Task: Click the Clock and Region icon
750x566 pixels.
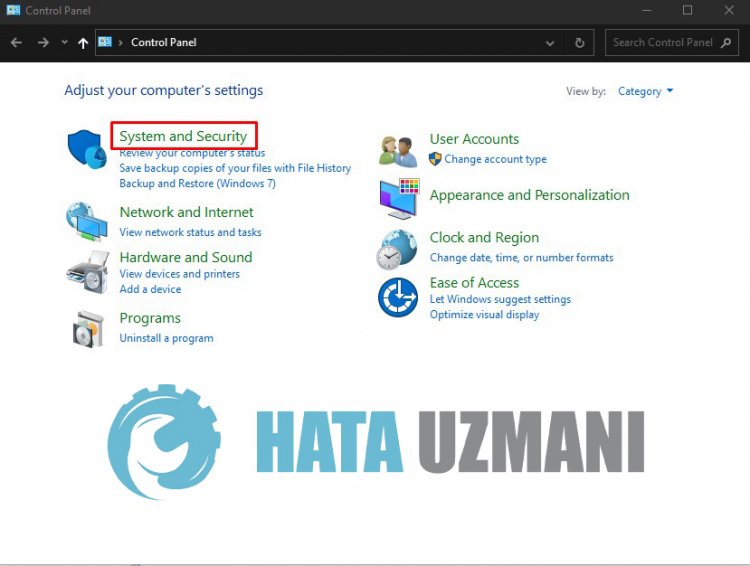Action: click(396, 249)
